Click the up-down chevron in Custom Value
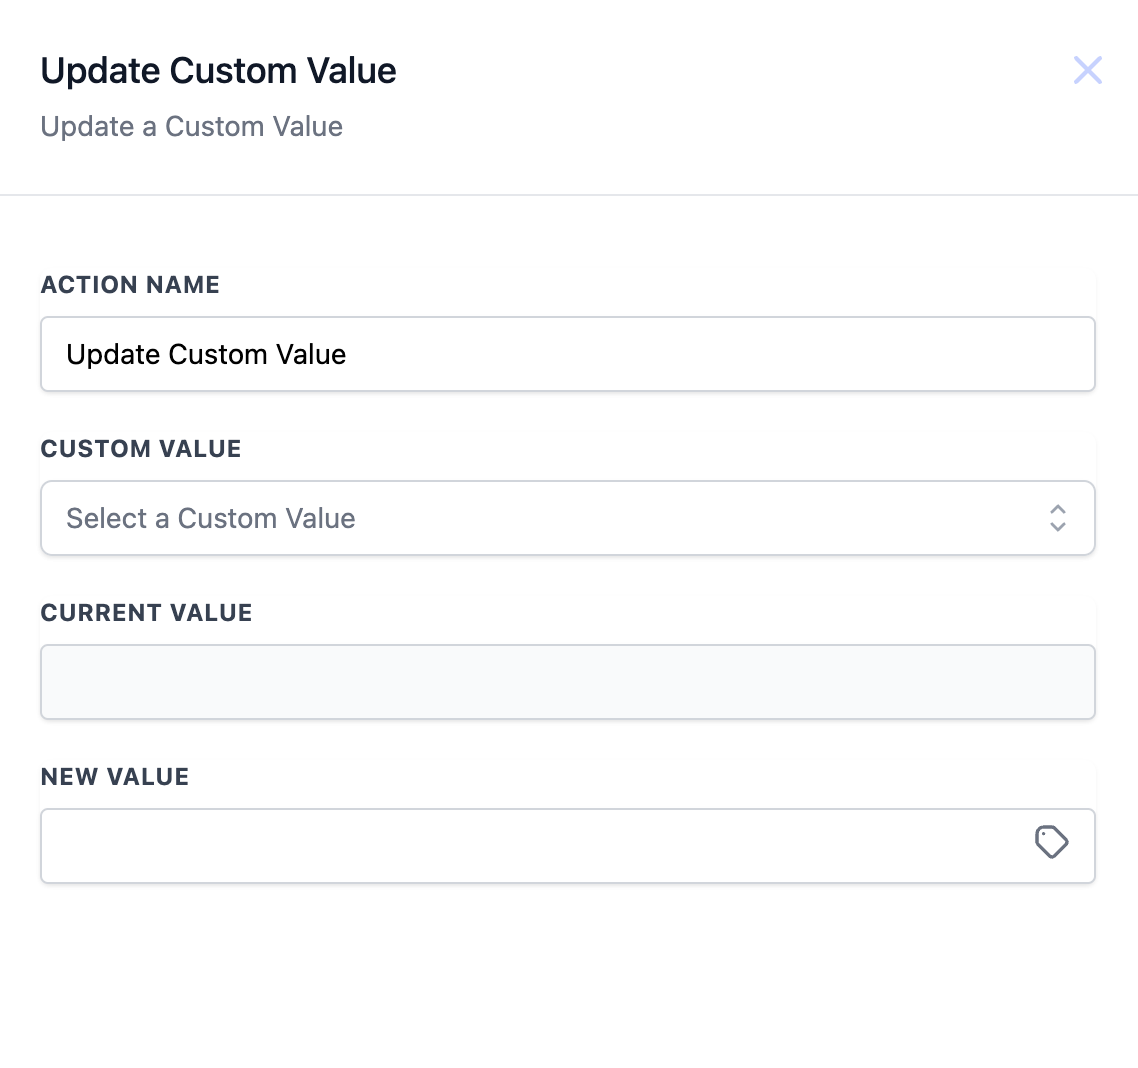Screen dimensions: 1138x1068 tap(1057, 518)
